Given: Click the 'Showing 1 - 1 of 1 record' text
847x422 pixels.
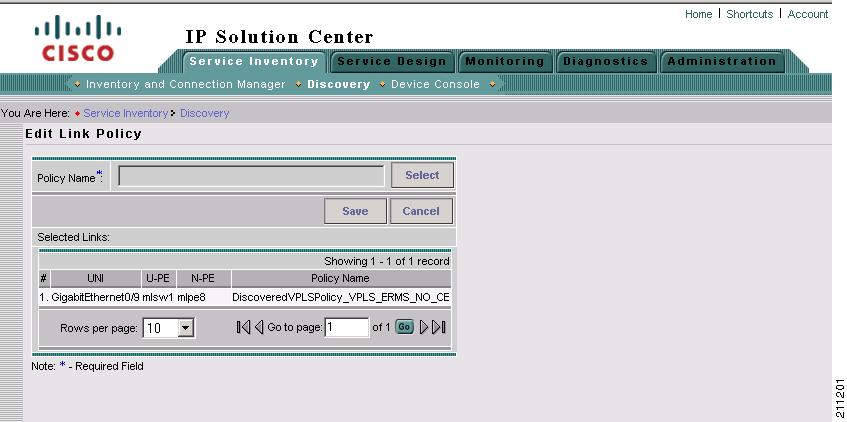Looking at the screenshot, I should (x=387, y=261).
